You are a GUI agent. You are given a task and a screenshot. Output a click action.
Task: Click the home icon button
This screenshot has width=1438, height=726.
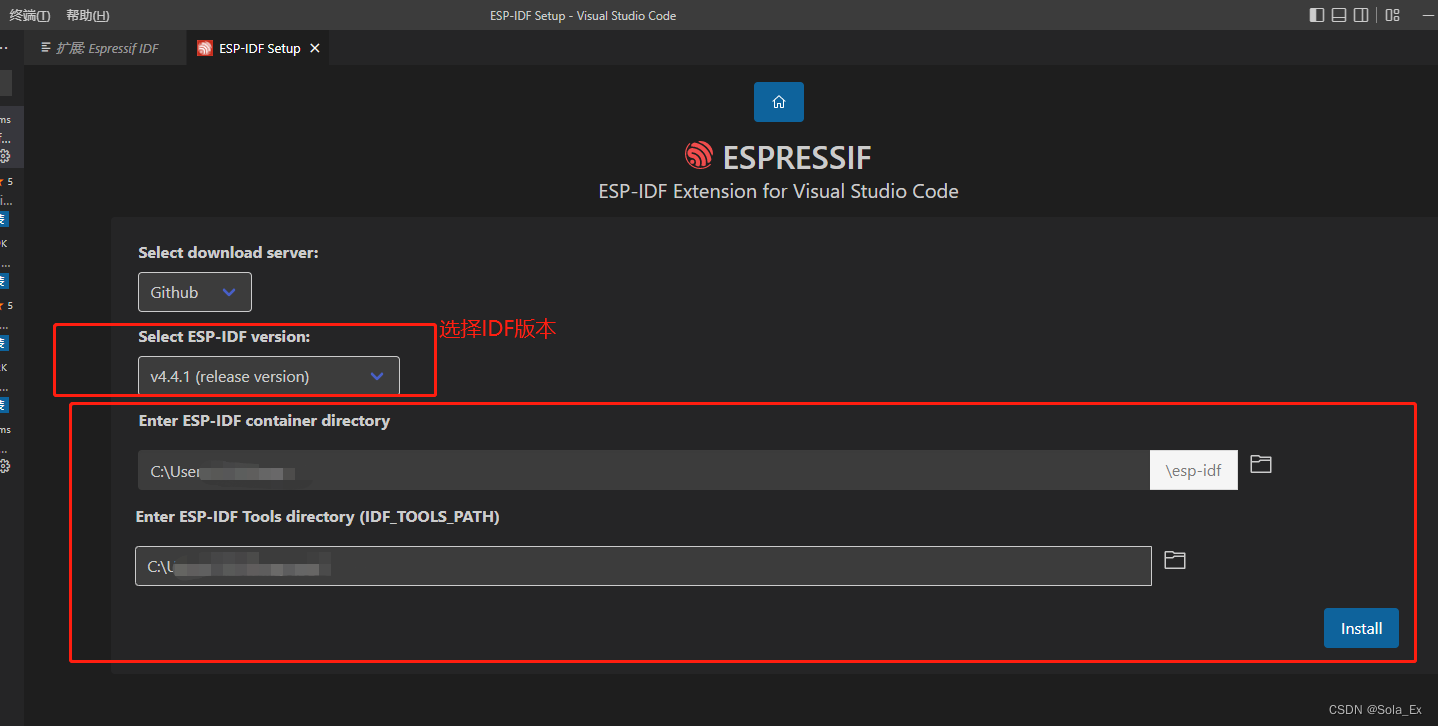pos(779,102)
